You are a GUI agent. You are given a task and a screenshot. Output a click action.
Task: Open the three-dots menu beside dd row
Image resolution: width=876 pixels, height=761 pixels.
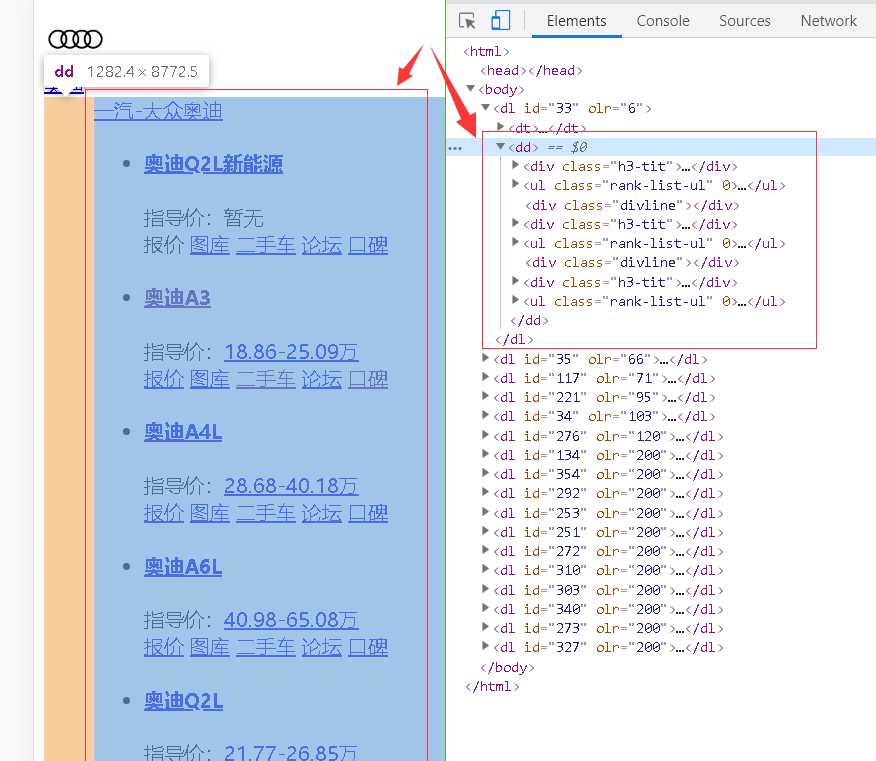pyautogui.click(x=455, y=148)
